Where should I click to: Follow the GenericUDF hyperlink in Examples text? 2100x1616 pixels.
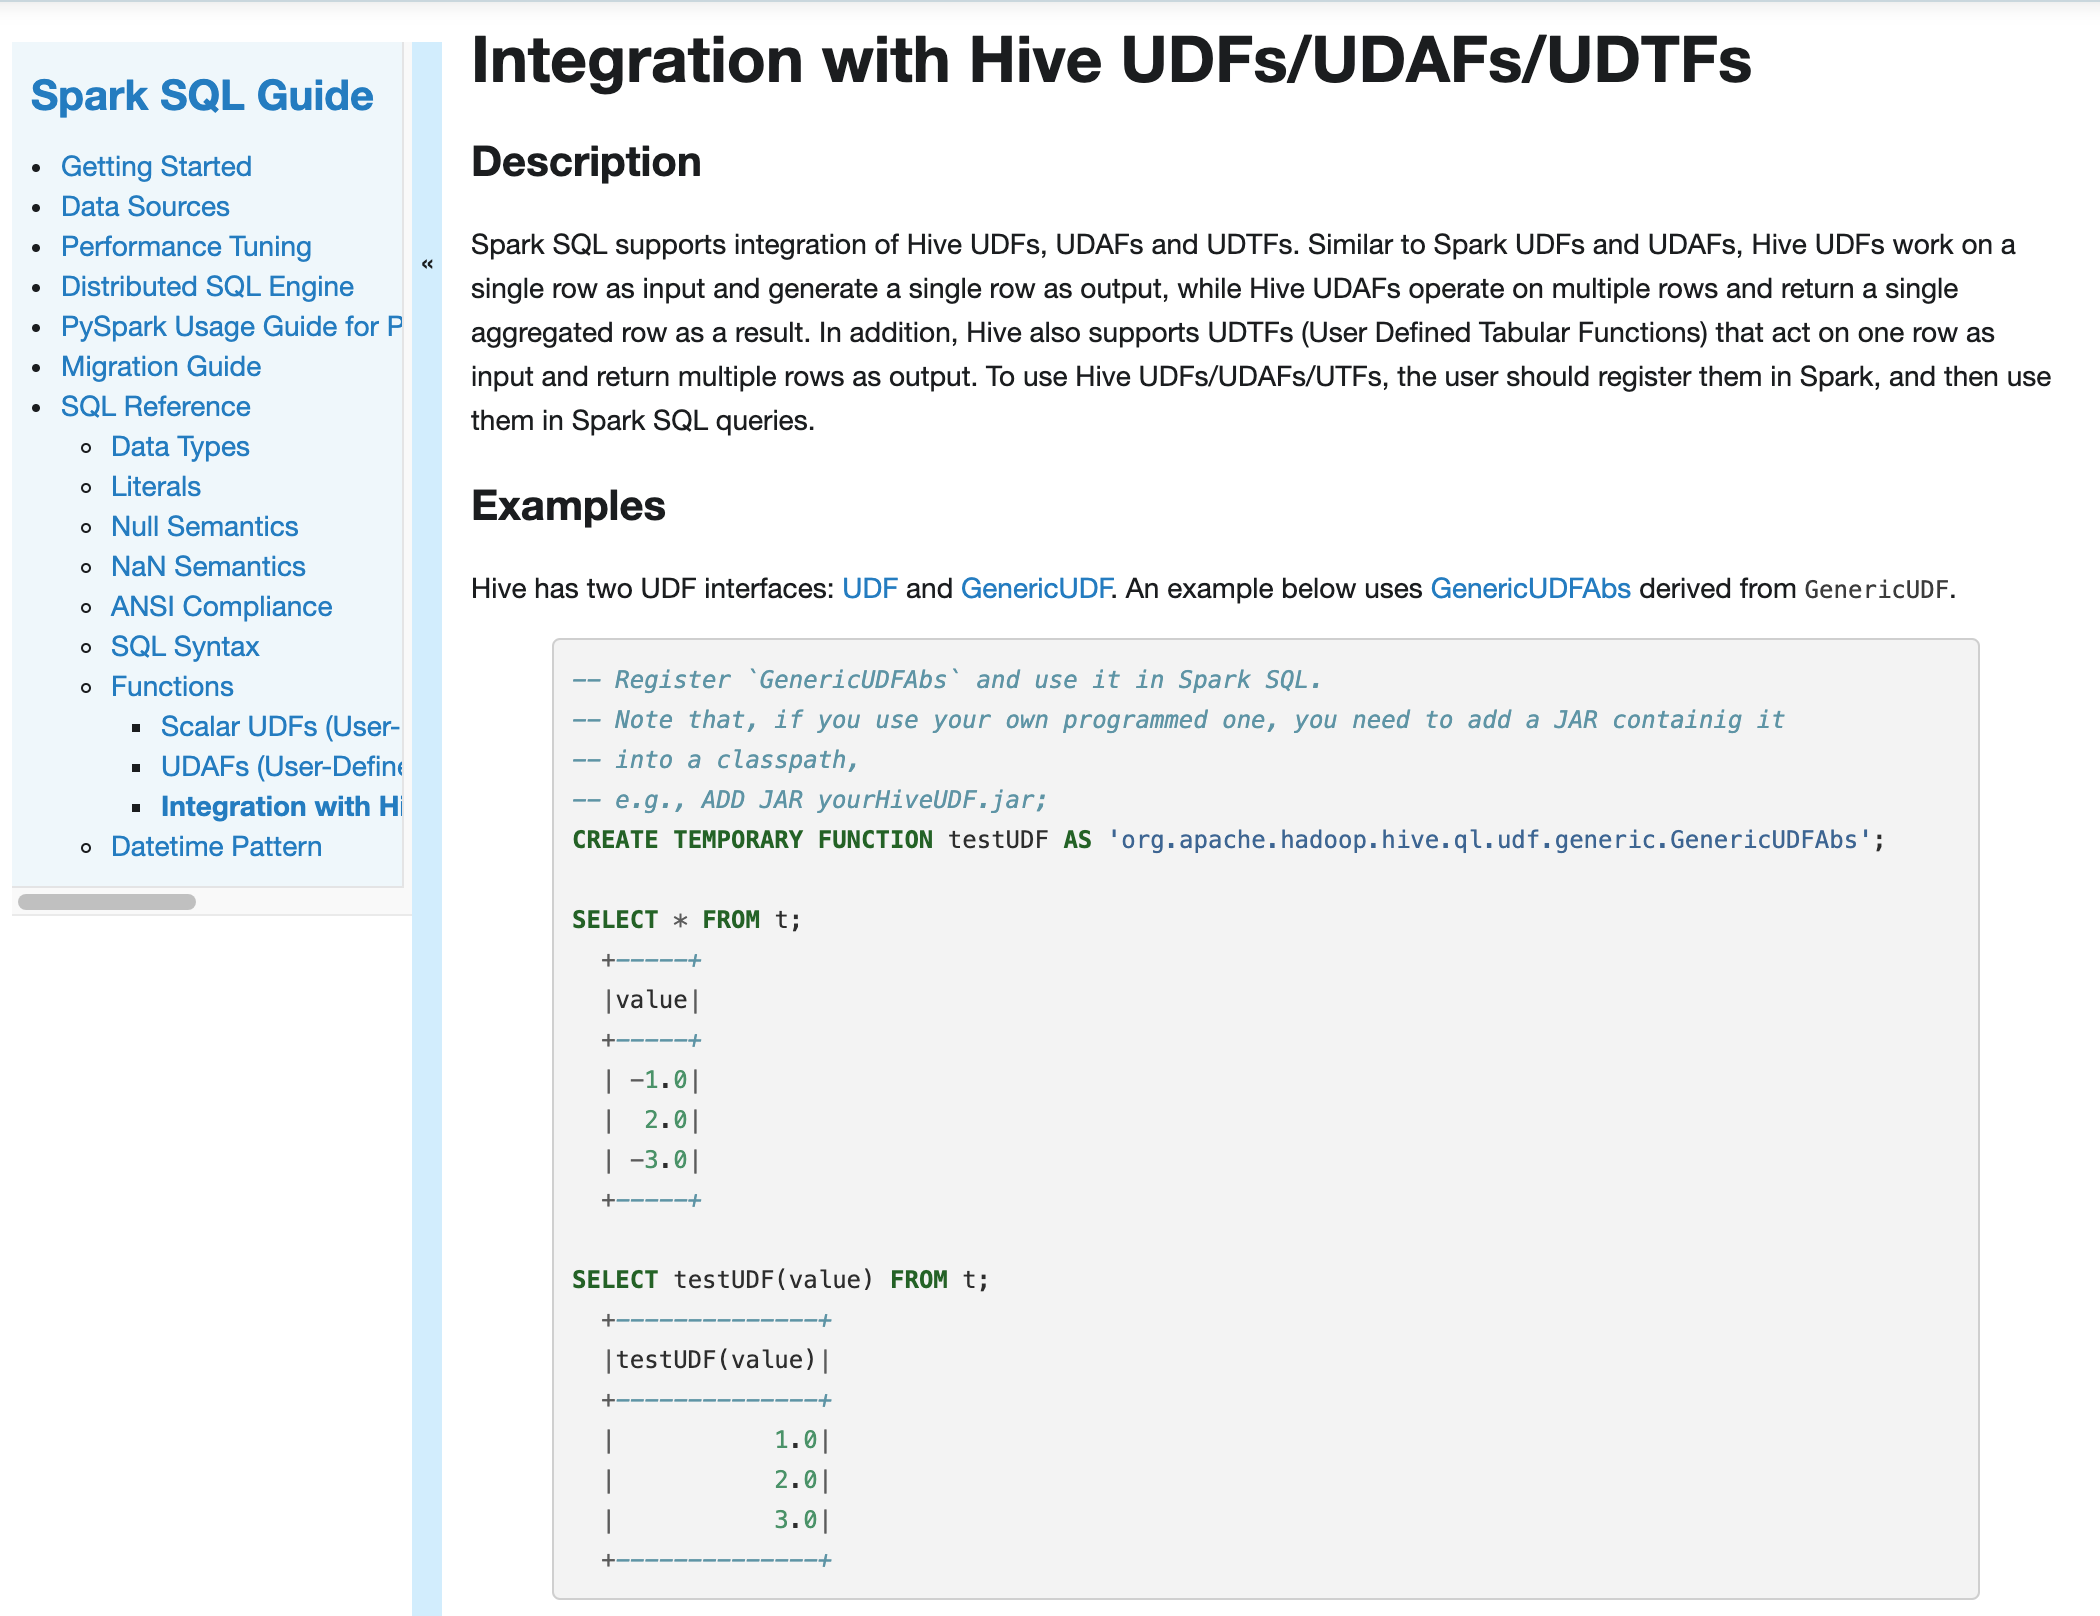[x=1035, y=588]
